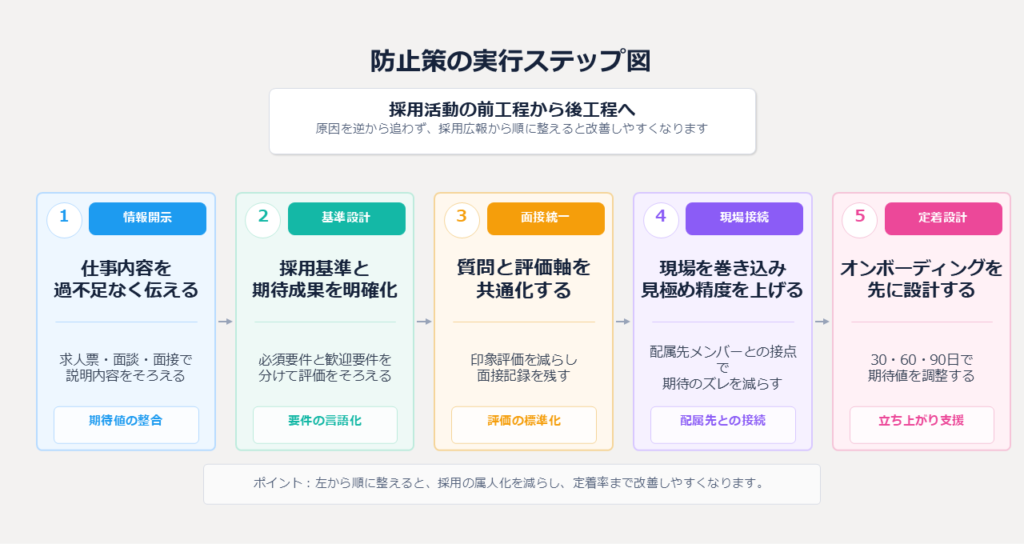The height and width of the screenshot is (544, 1024).
Task: Select the orange number 3 circle
Action: click(462, 218)
